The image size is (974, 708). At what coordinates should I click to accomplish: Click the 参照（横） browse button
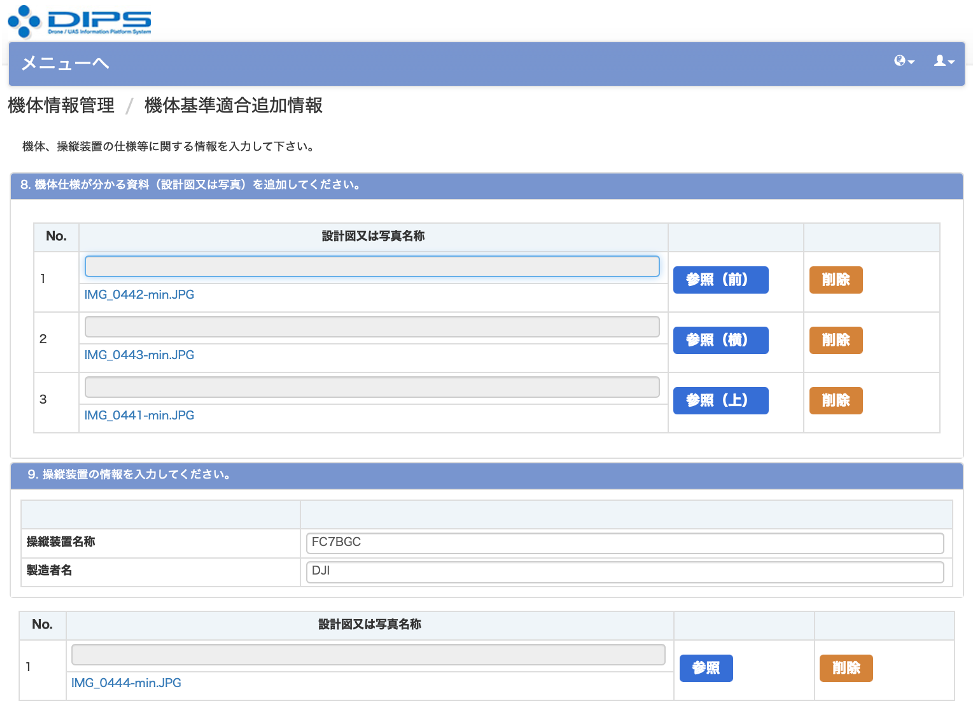(720, 340)
